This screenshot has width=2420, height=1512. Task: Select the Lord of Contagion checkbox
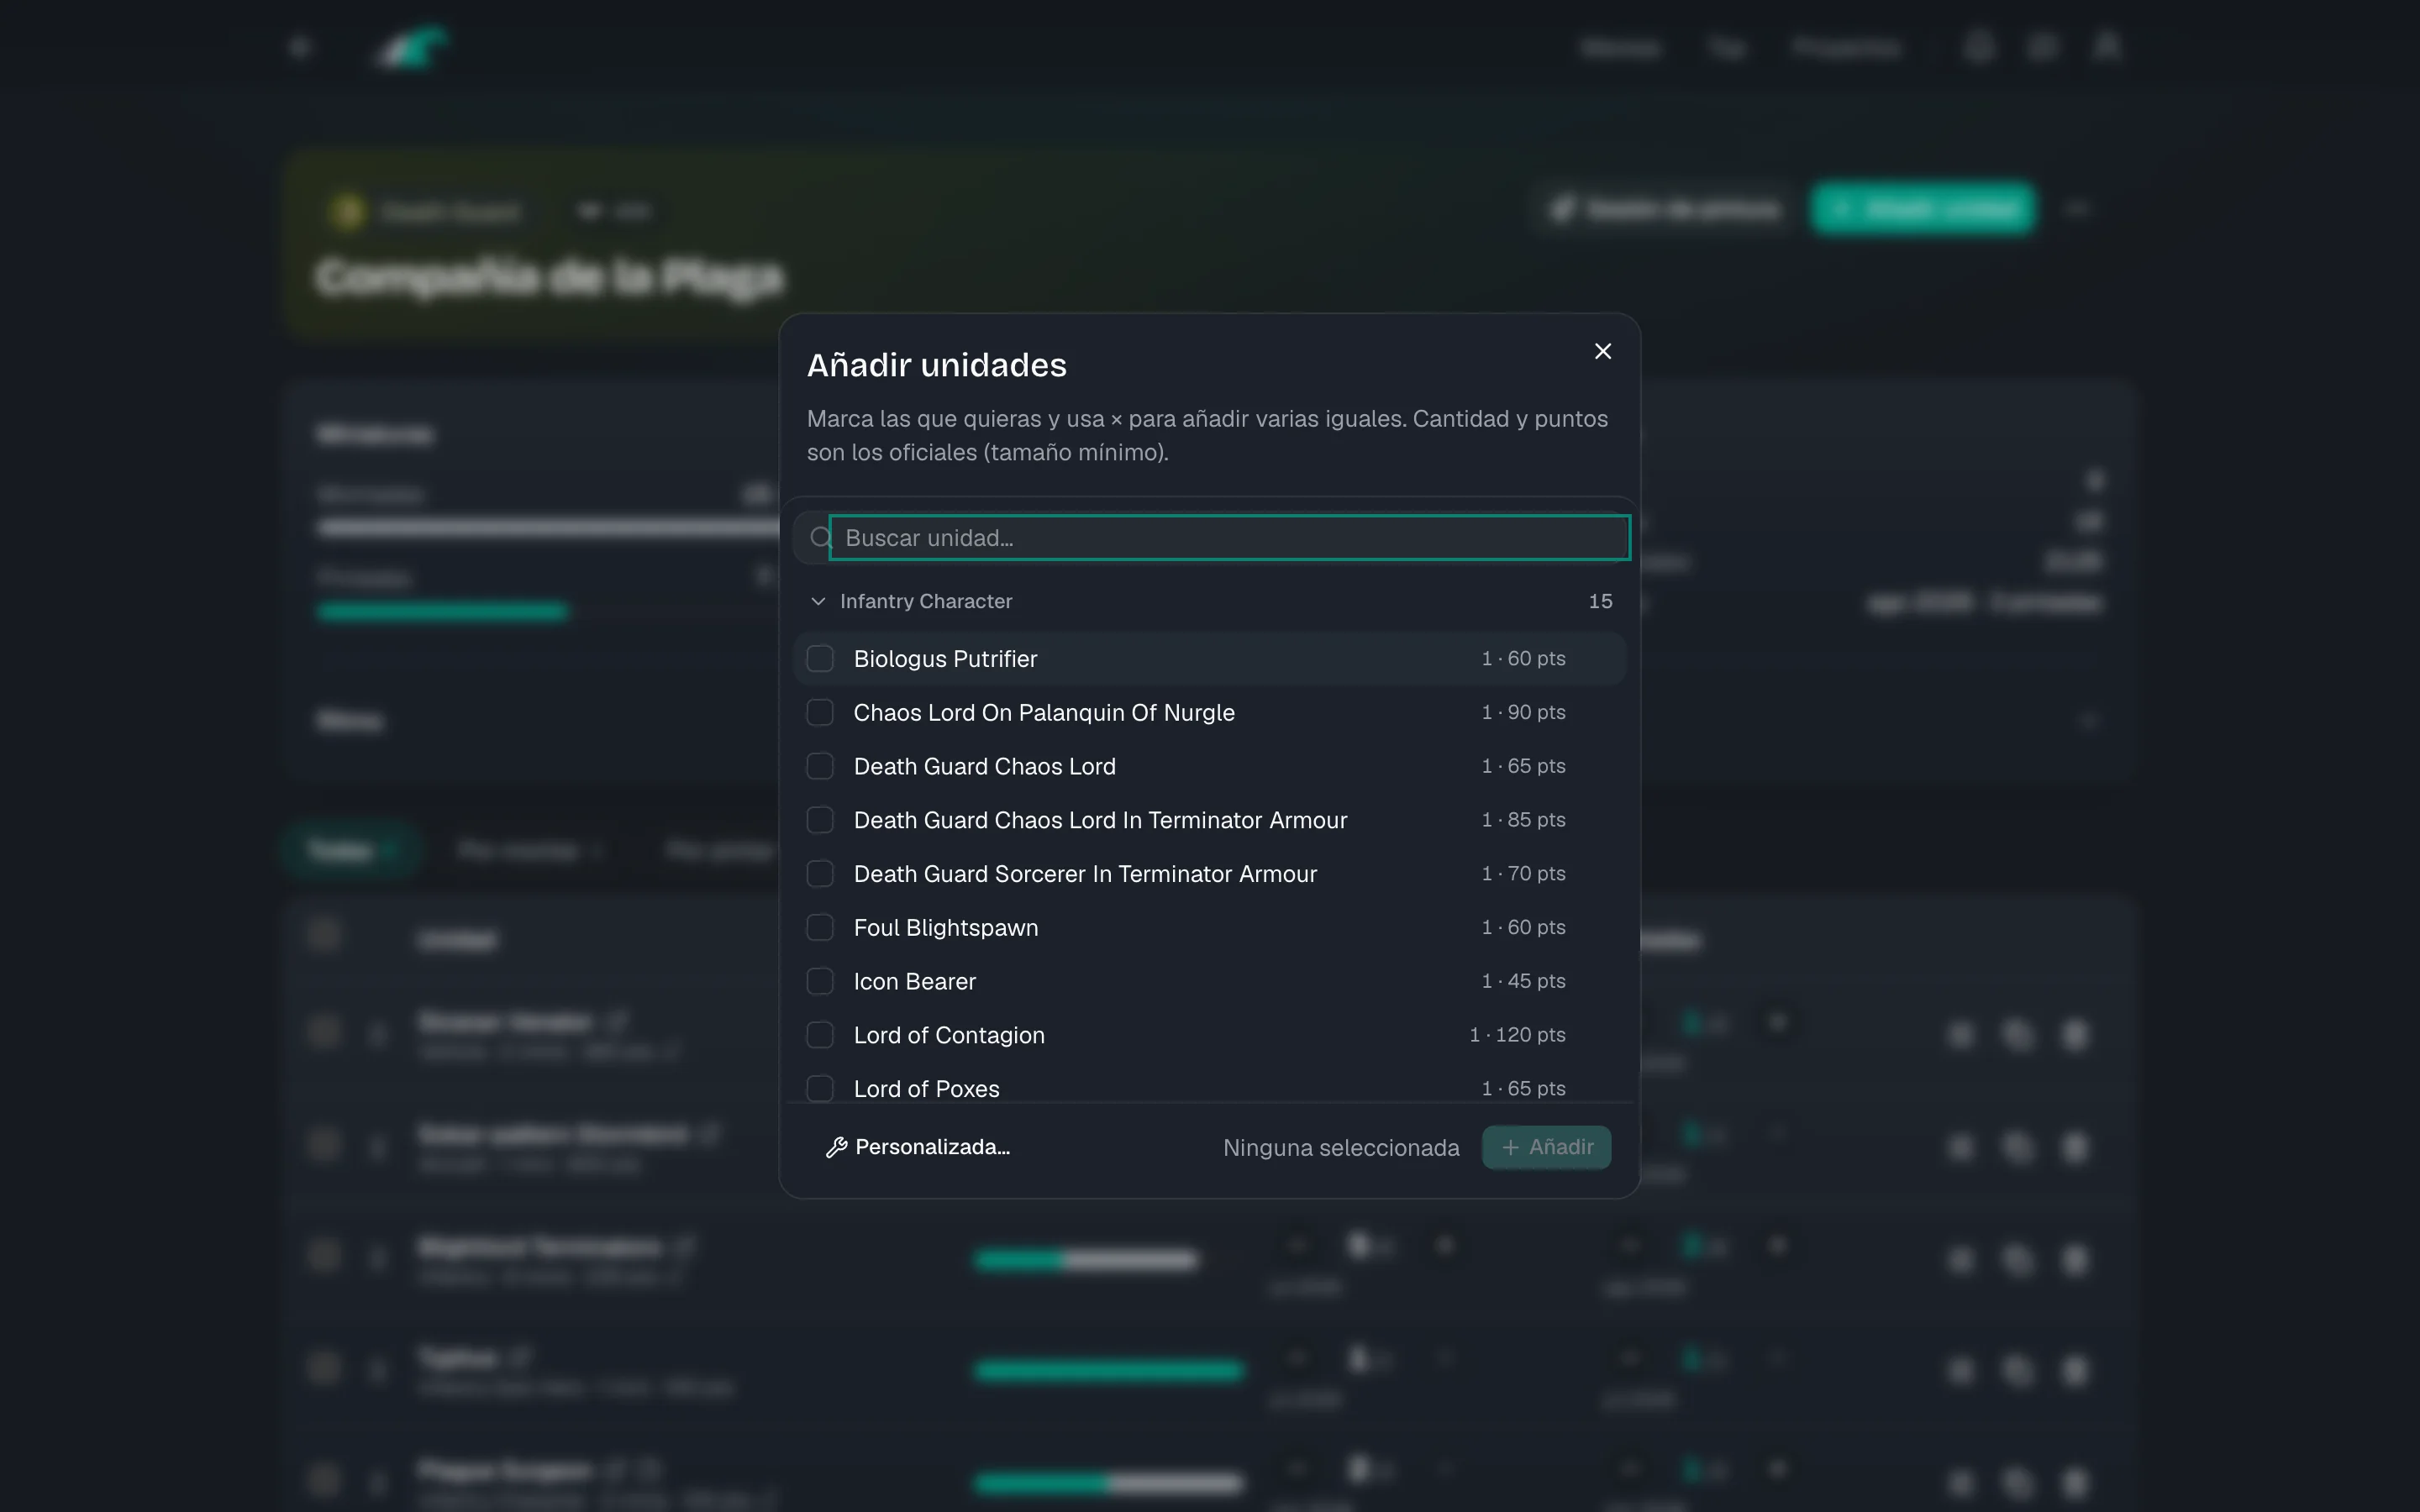click(x=820, y=1035)
